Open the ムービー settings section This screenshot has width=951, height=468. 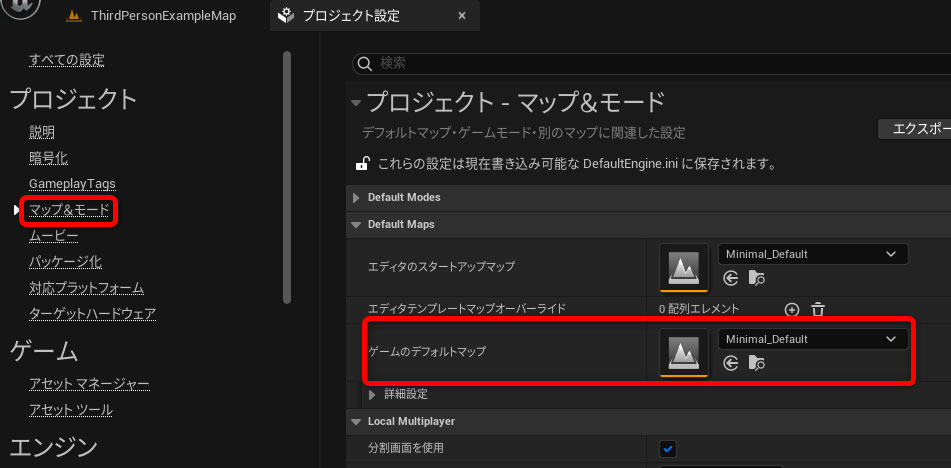(x=53, y=236)
